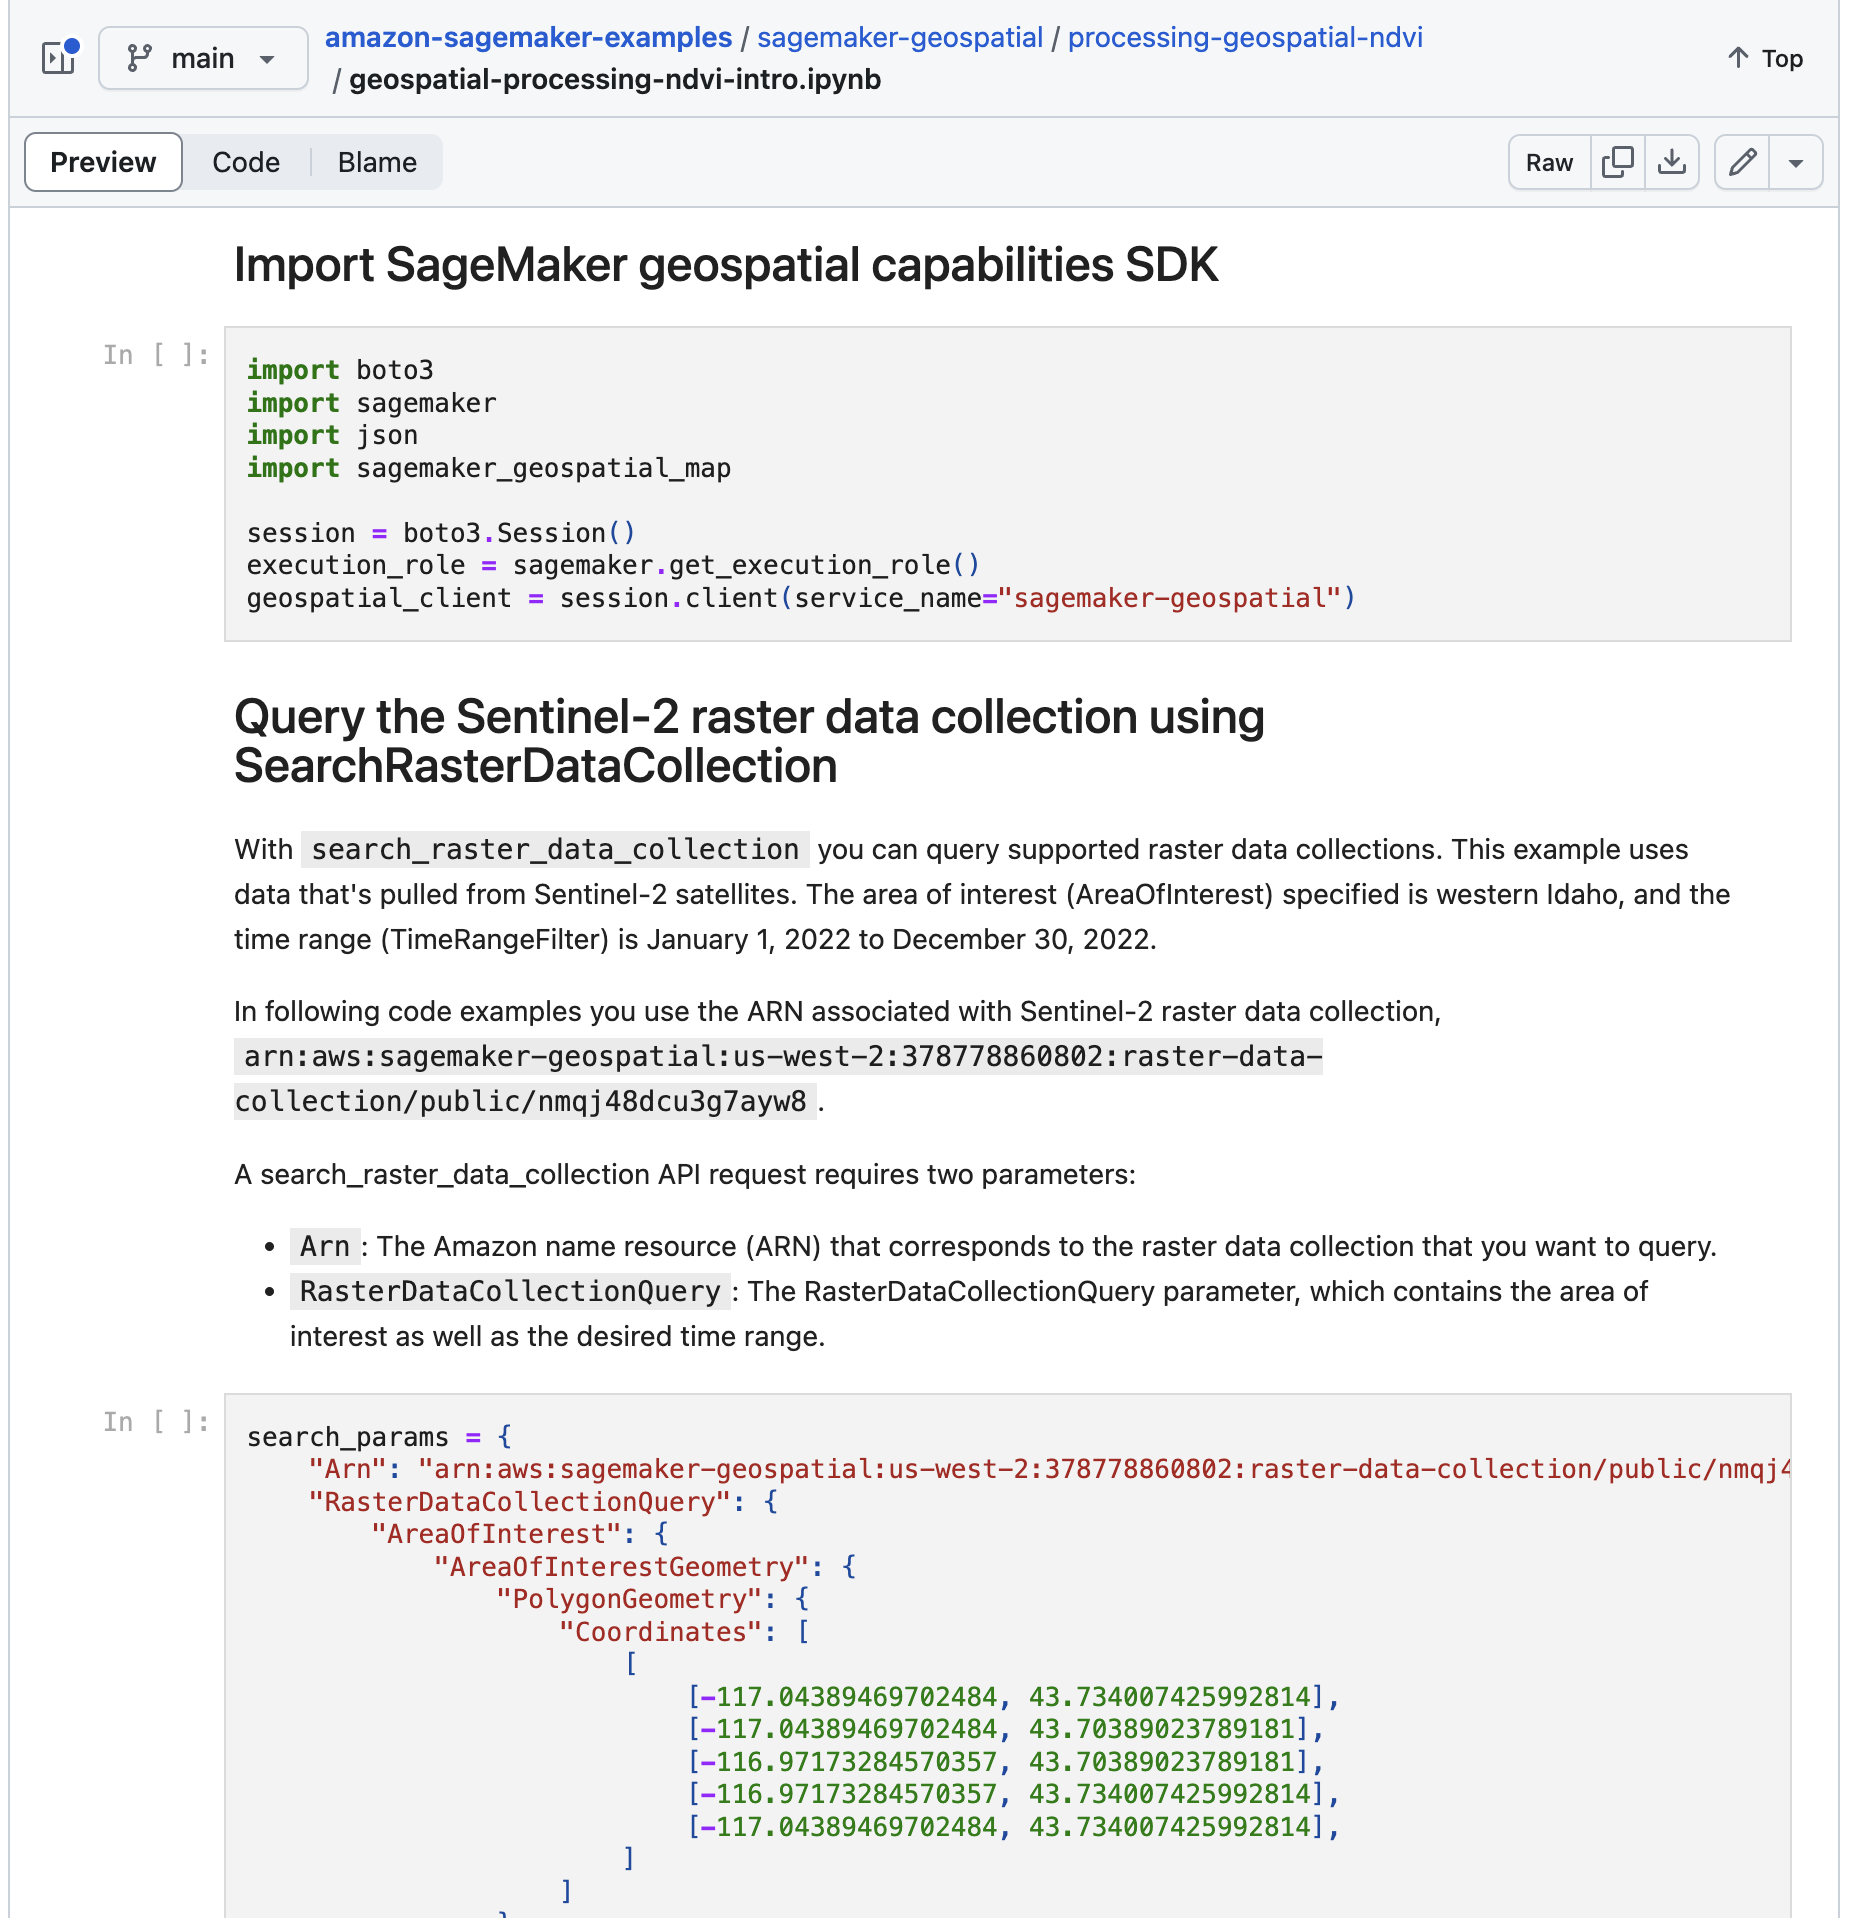
Task: Click the geospatial_client assignment code line
Action: click(801, 598)
